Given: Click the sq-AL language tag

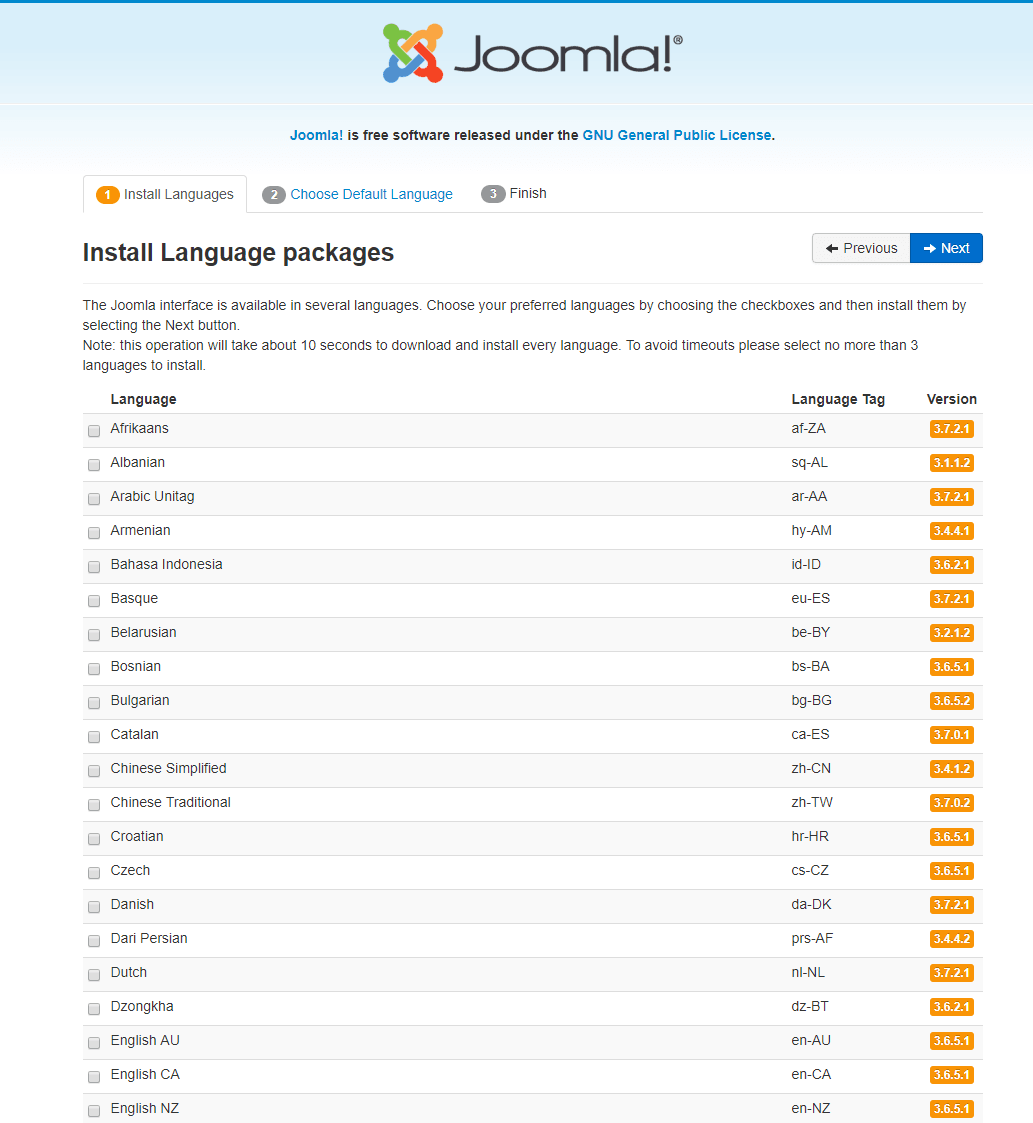Looking at the screenshot, I should (x=809, y=463).
